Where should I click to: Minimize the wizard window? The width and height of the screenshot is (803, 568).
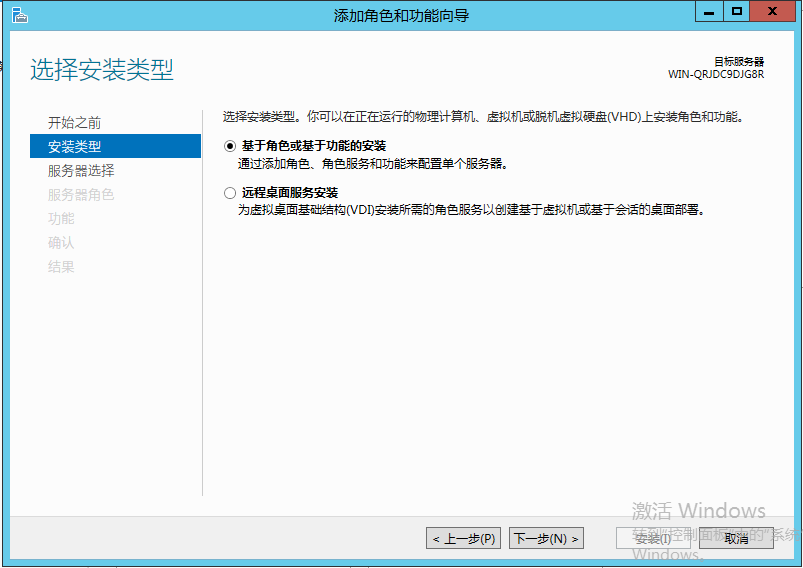(709, 11)
